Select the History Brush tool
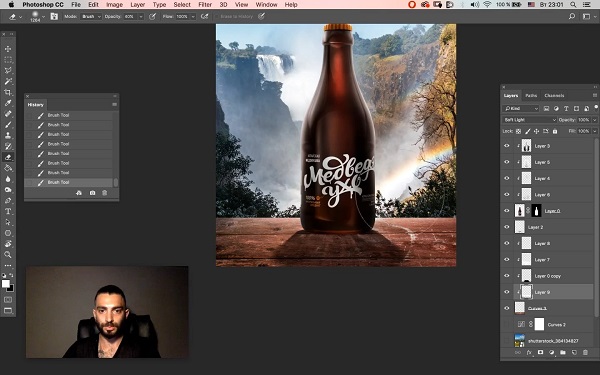The image size is (600, 375). coord(8,146)
